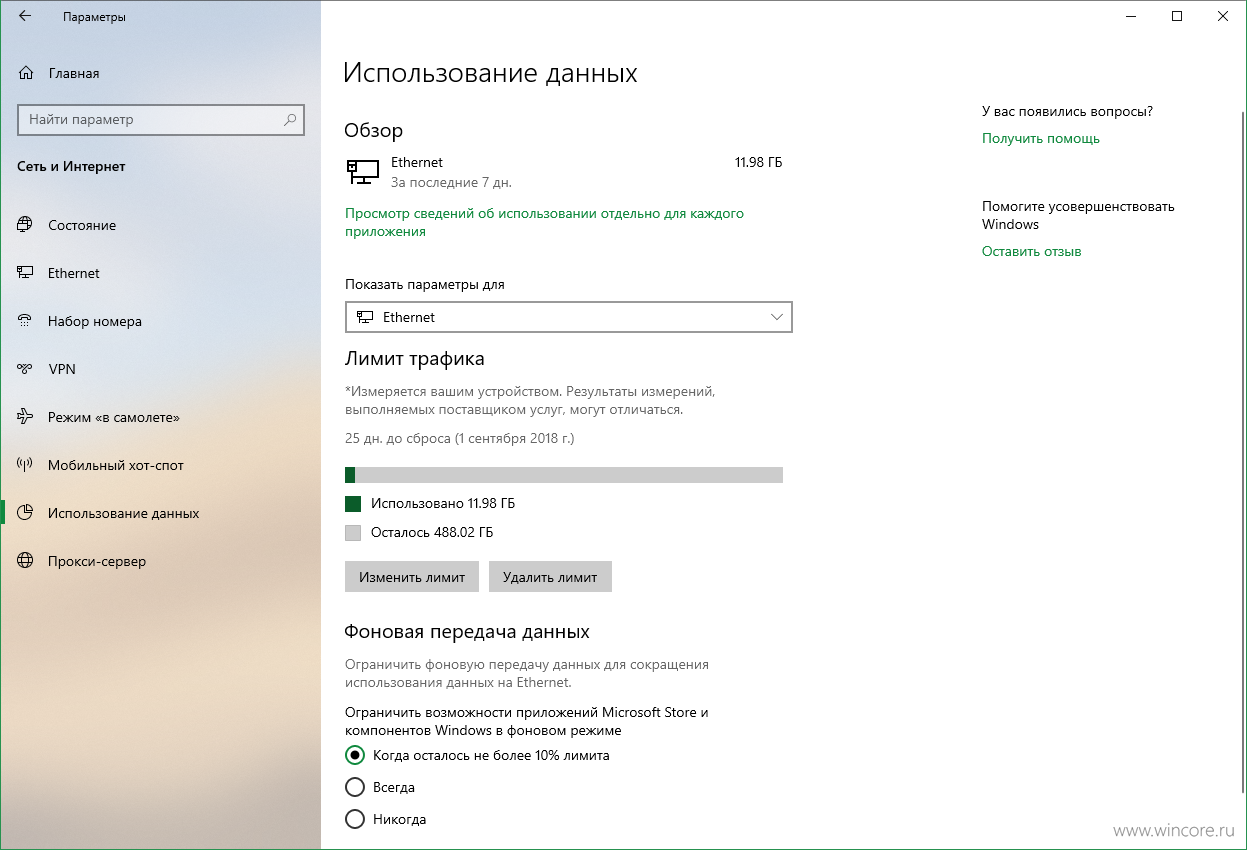Click the gray Осталось swatch
The height and width of the screenshot is (850, 1247).
pyautogui.click(x=352, y=533)
